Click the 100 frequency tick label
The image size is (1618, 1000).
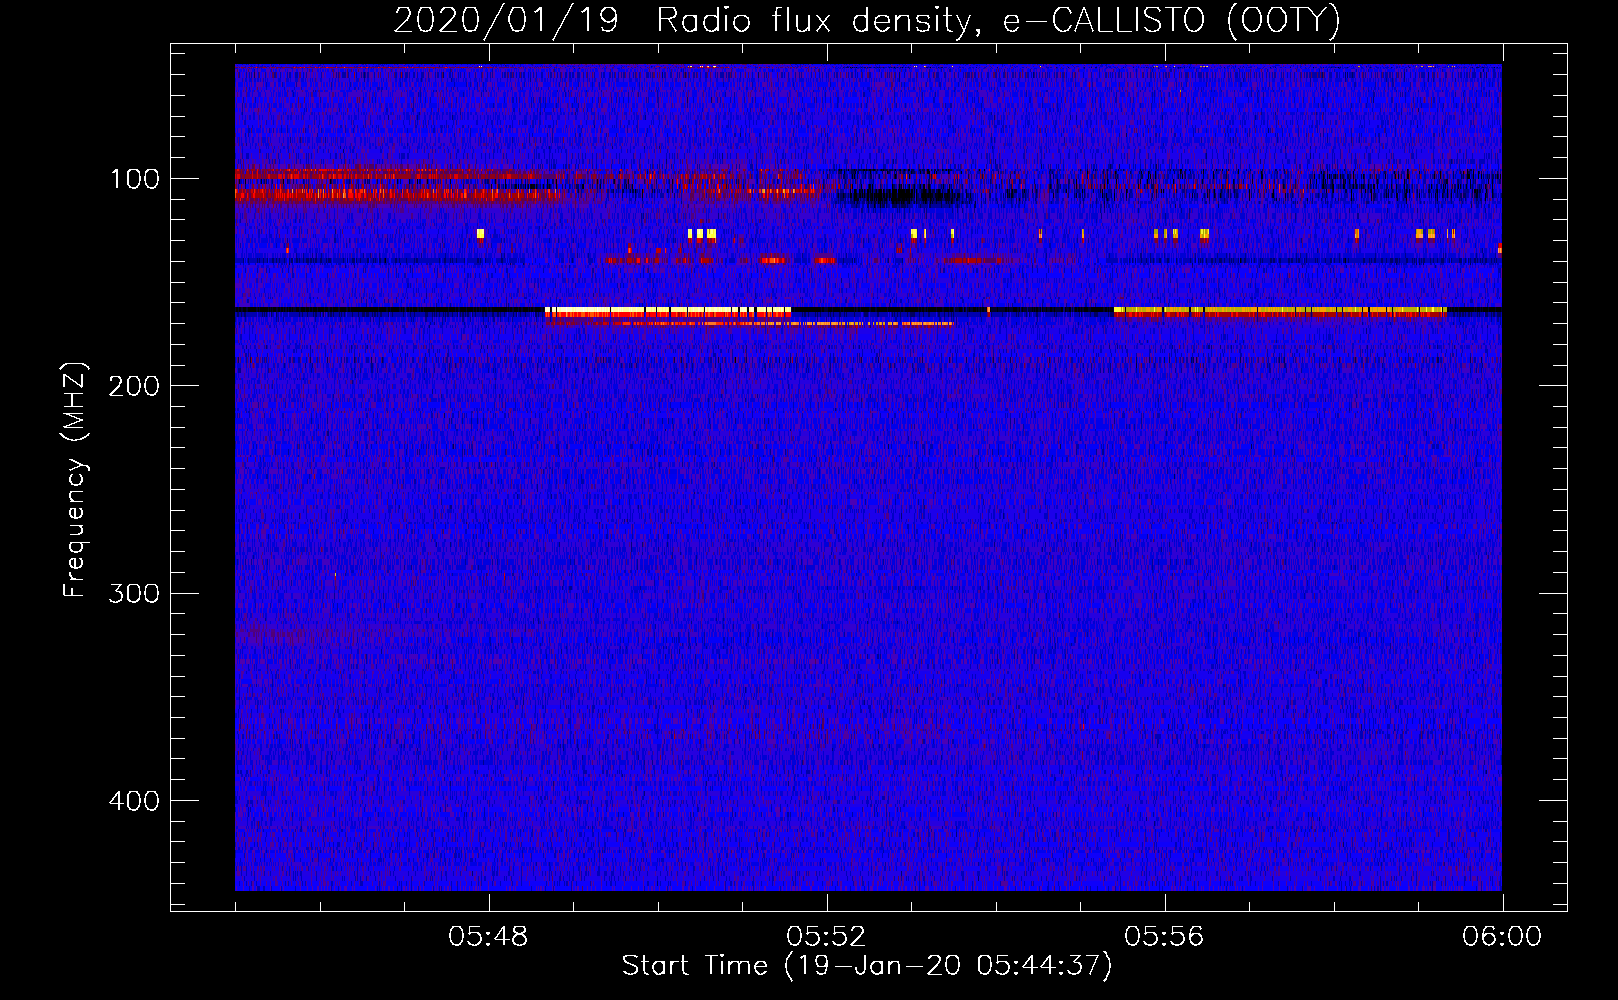(135, 179)
